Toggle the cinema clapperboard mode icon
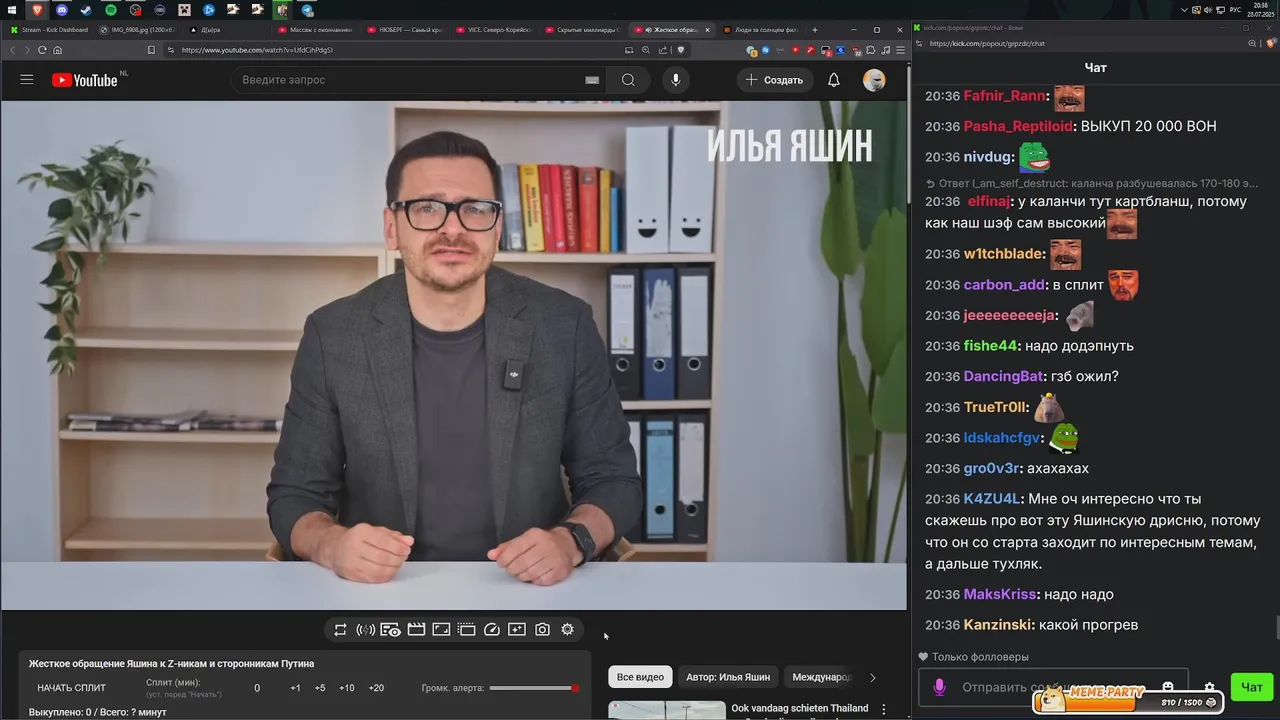The height and width of the screenshot is (720, 1280). tap(416, 630)
